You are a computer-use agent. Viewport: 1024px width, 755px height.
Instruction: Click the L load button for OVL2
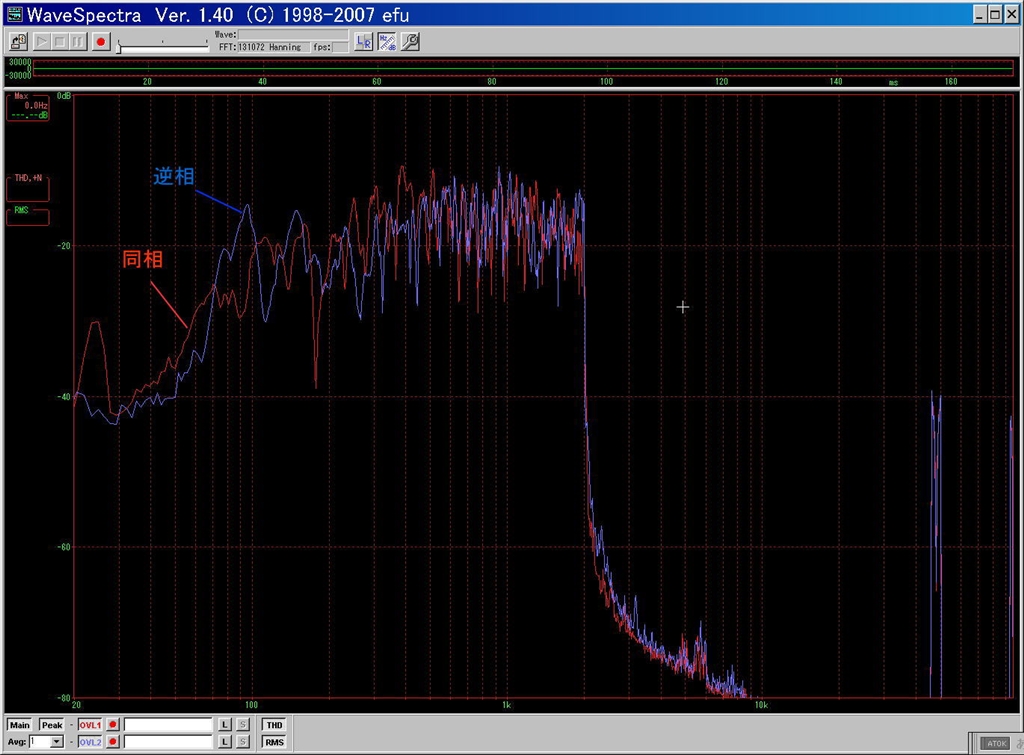tap(225, 741)
